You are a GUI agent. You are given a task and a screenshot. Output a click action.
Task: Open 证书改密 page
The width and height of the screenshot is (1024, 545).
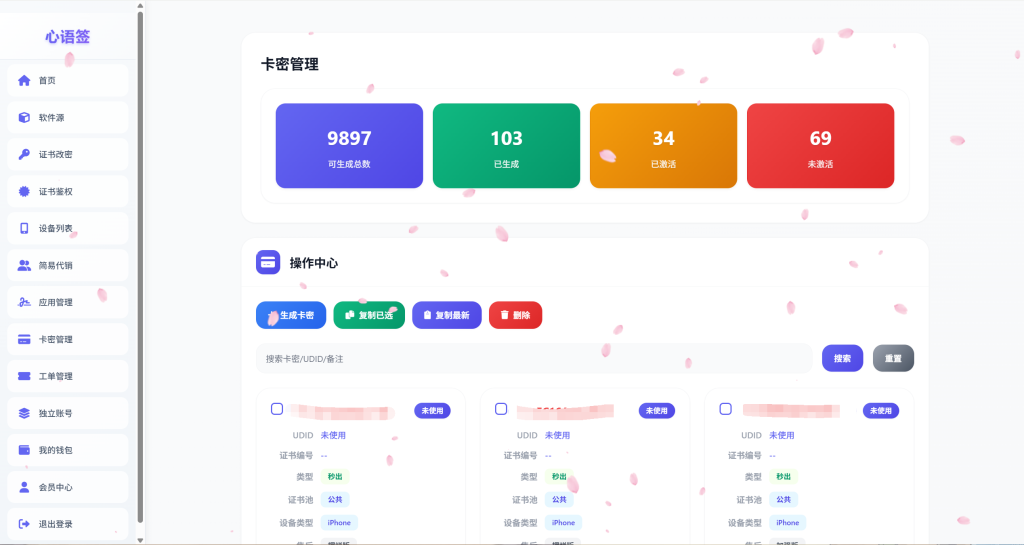[x=67, y=154]
